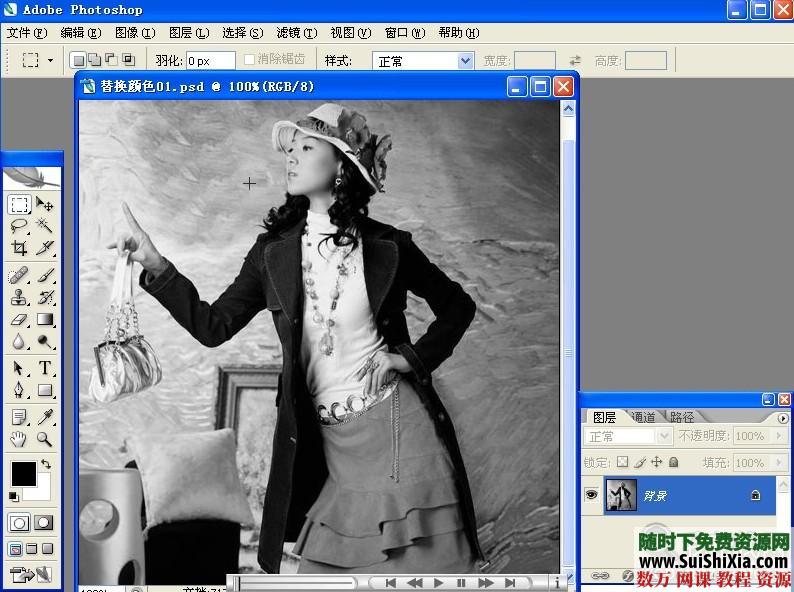Pick the Crop tool

[x=19, y=248]
